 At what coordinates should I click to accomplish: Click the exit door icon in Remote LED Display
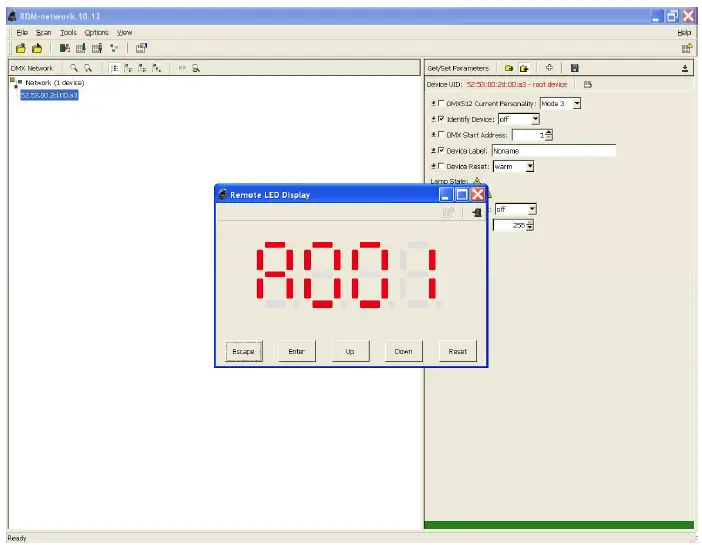[x=477, y=212]
